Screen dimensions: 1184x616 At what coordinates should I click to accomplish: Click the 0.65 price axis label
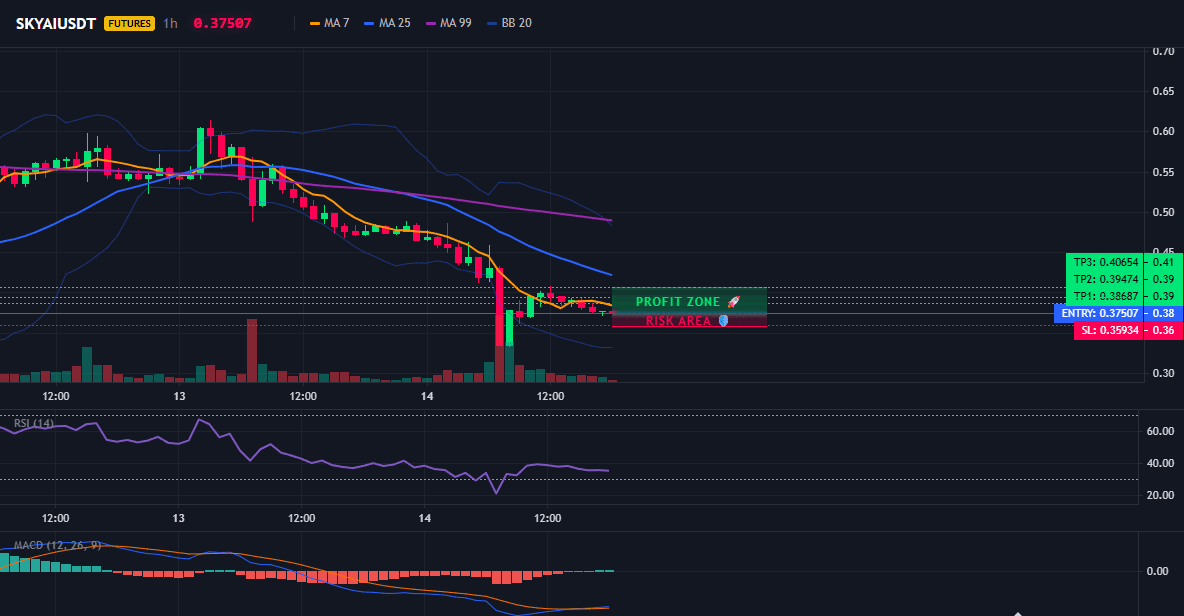[1163, 91]
